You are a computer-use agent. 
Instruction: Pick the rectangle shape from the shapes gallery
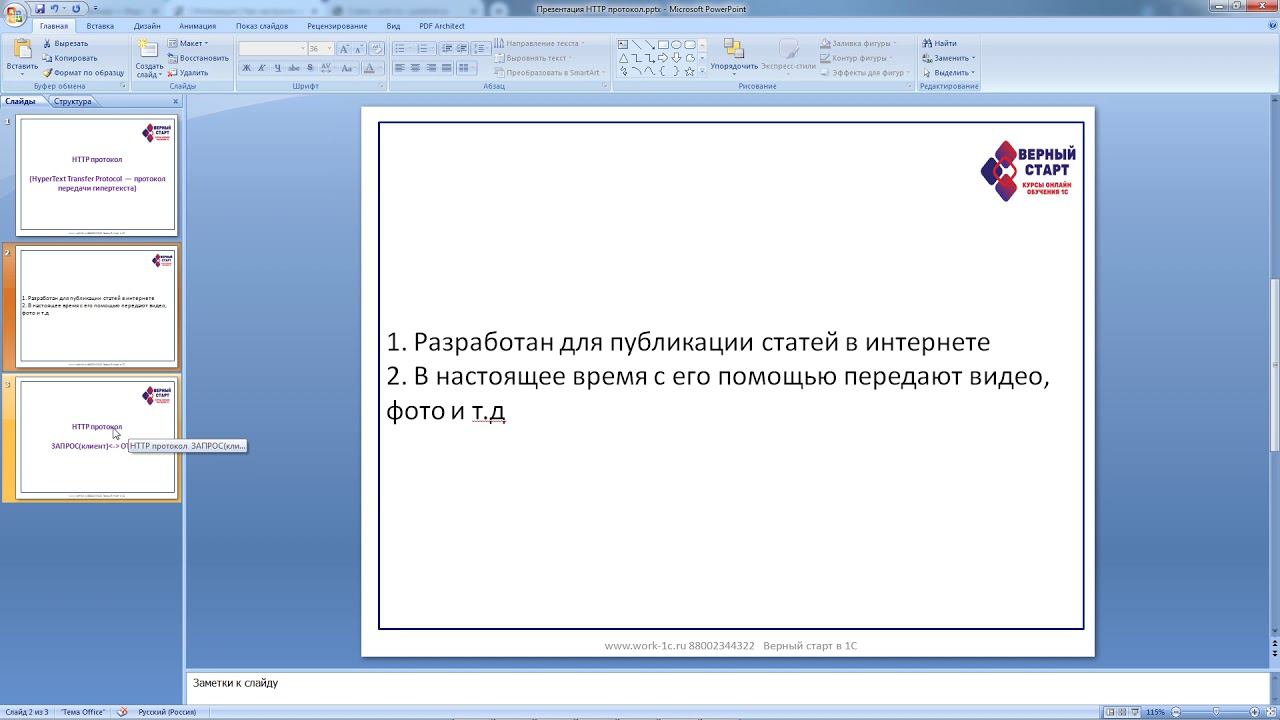coord(663,44)
